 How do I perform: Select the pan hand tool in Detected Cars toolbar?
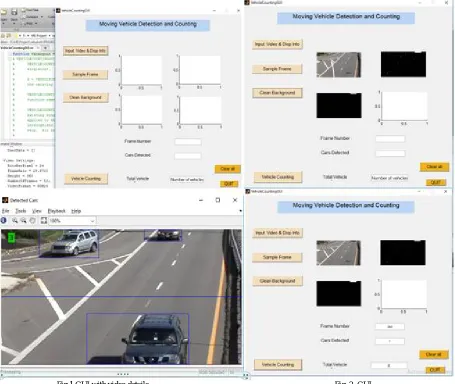click(32, 220)
